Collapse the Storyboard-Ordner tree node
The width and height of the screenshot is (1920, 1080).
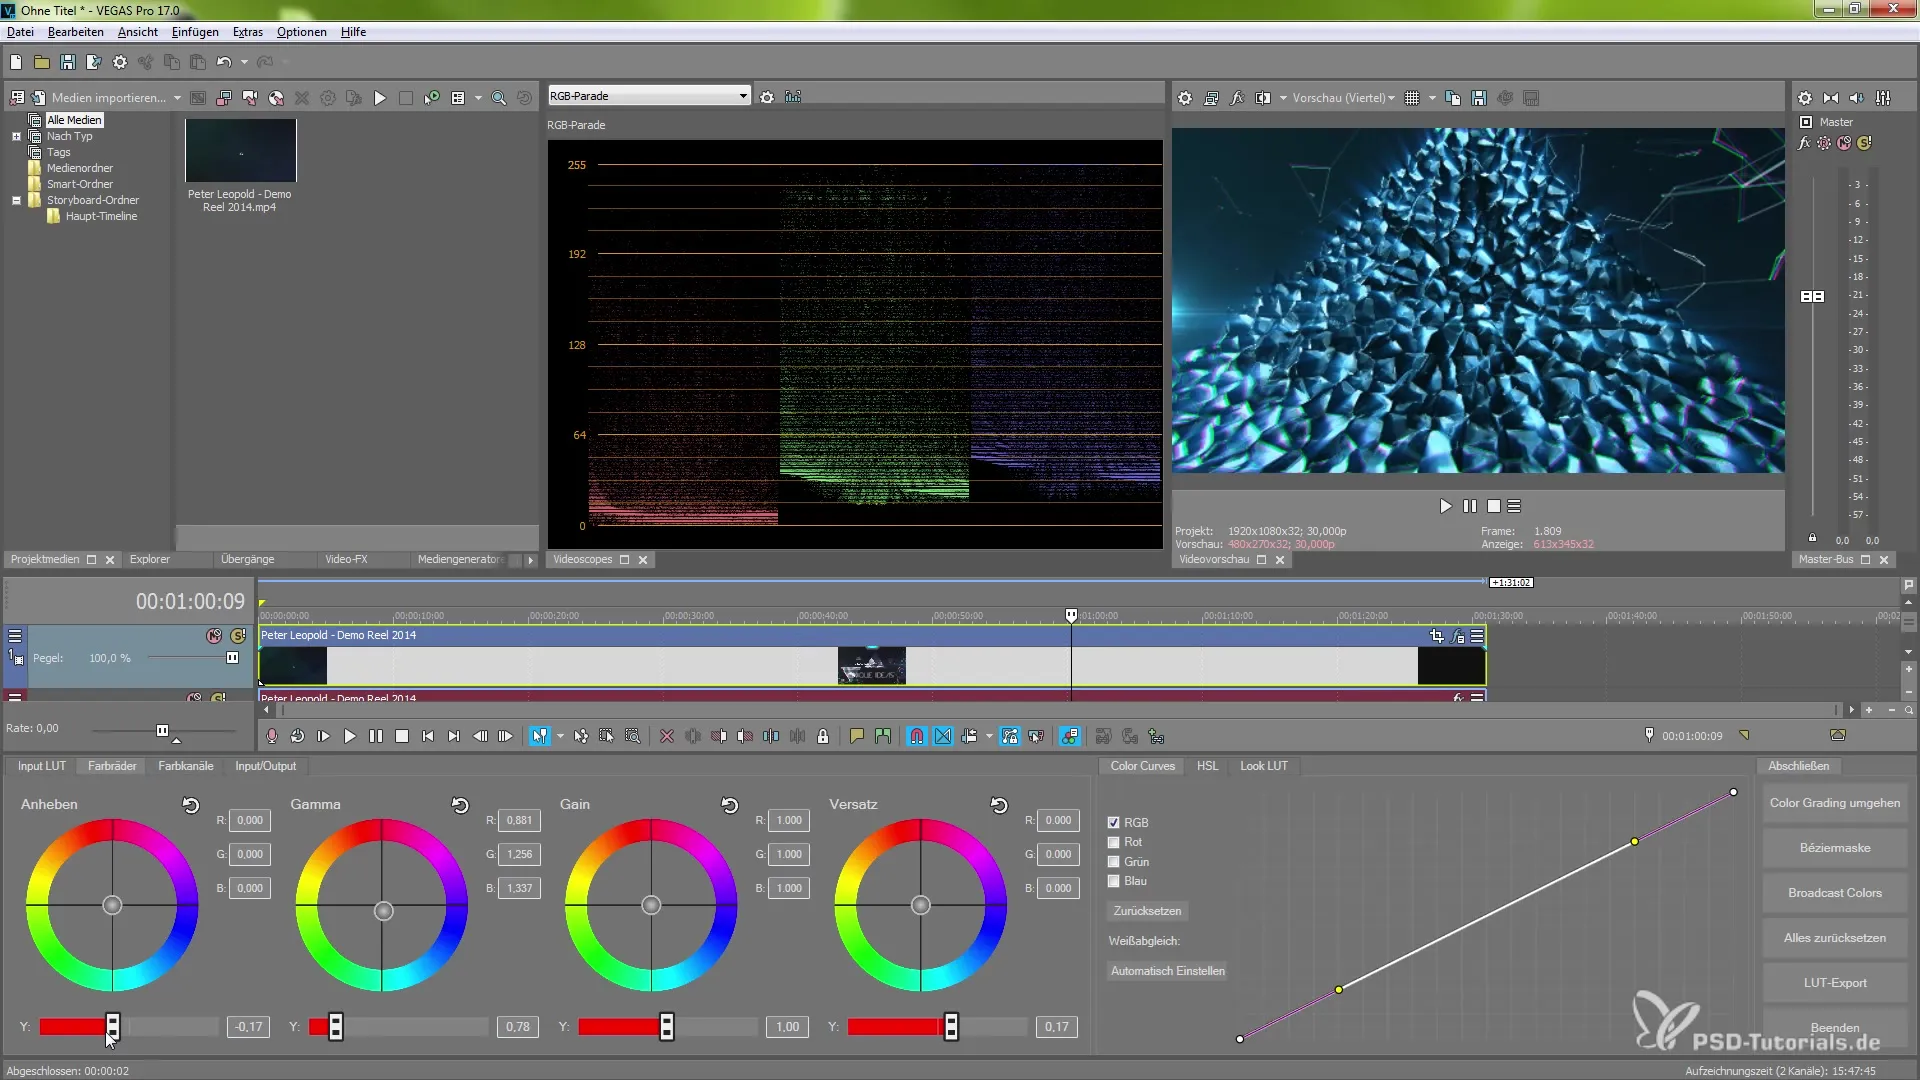tap(16, 200)
